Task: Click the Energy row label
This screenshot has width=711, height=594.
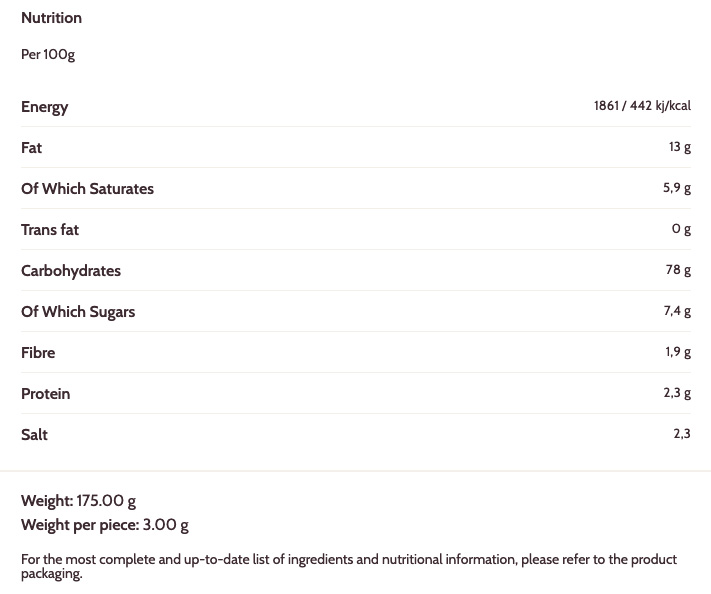Action: pos(44,107)
